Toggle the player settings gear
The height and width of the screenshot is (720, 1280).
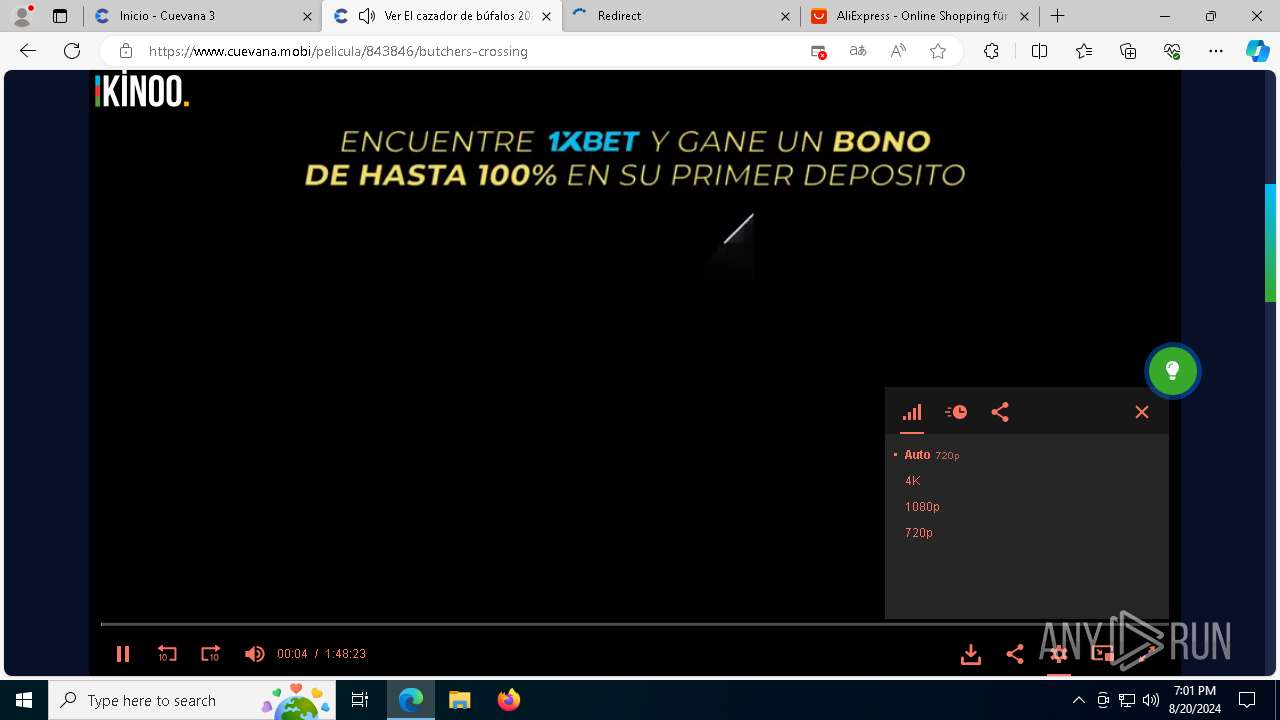(x=1059, y=654)
